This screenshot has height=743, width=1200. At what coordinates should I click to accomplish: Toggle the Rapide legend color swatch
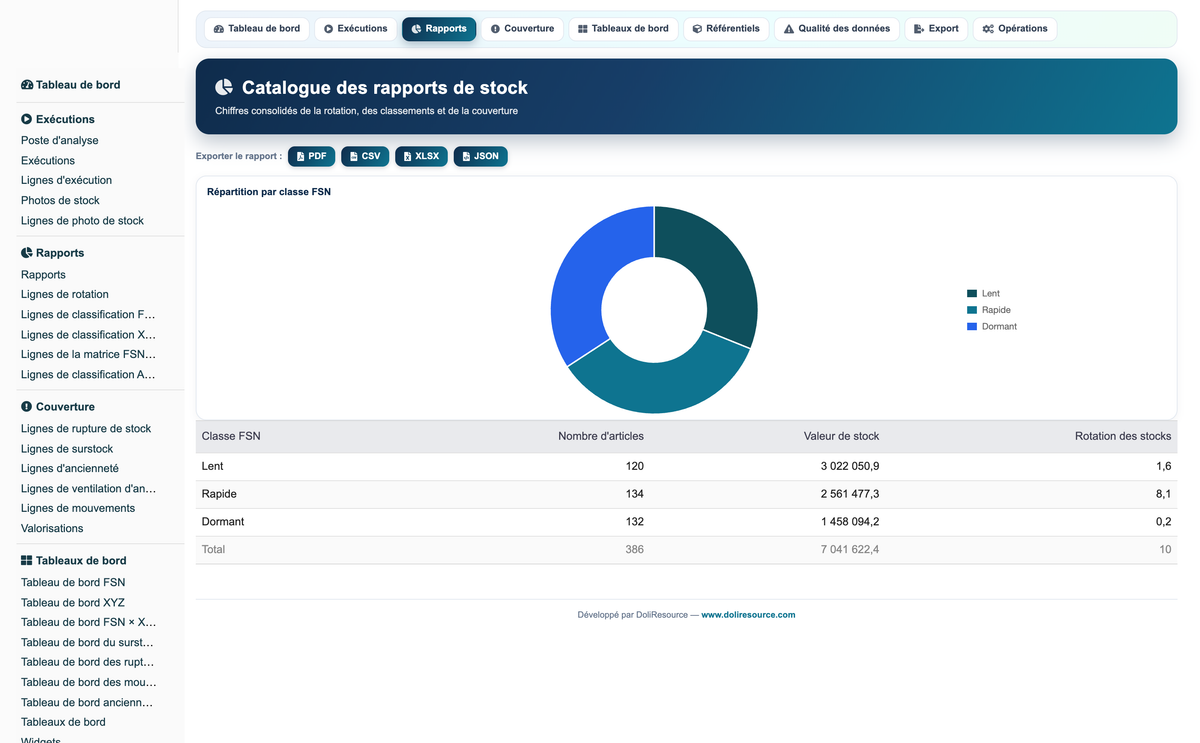(972, 310)
